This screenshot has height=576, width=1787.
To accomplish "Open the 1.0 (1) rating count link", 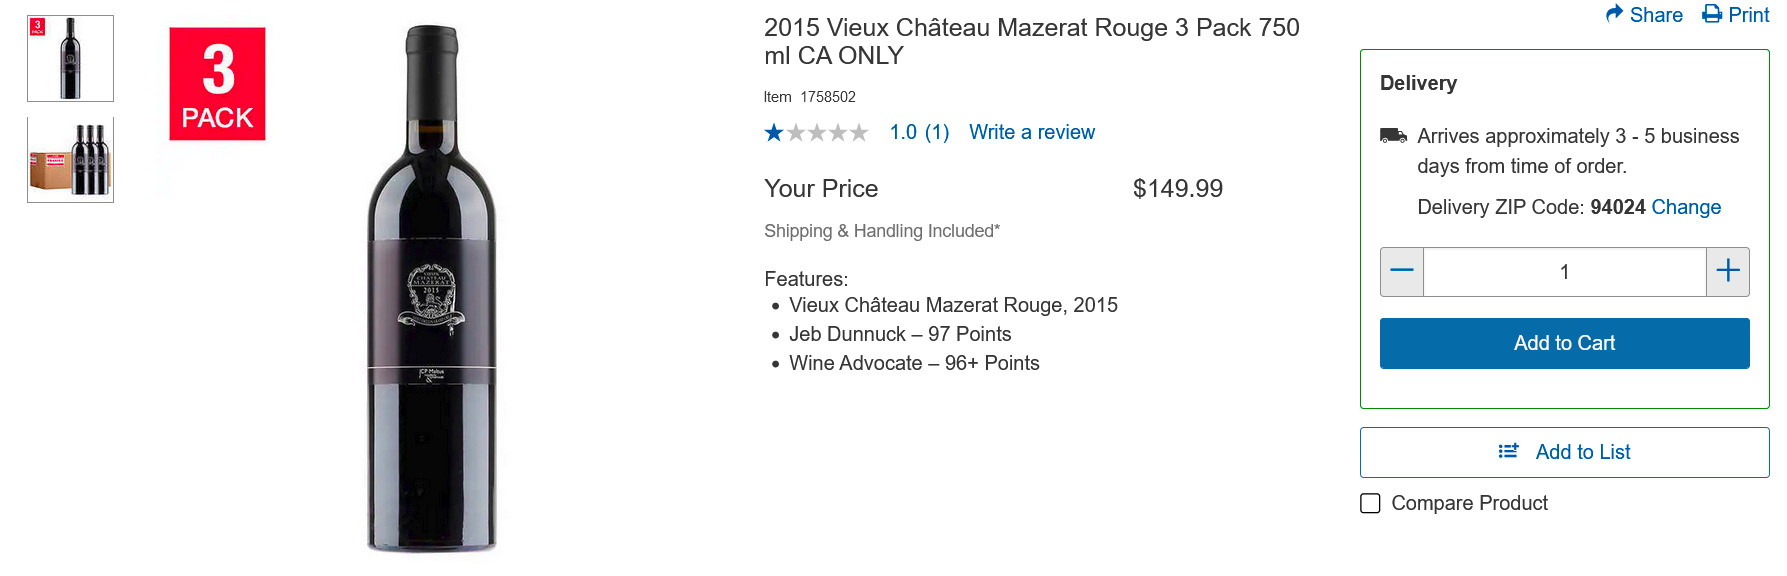I will coord(919,132).
